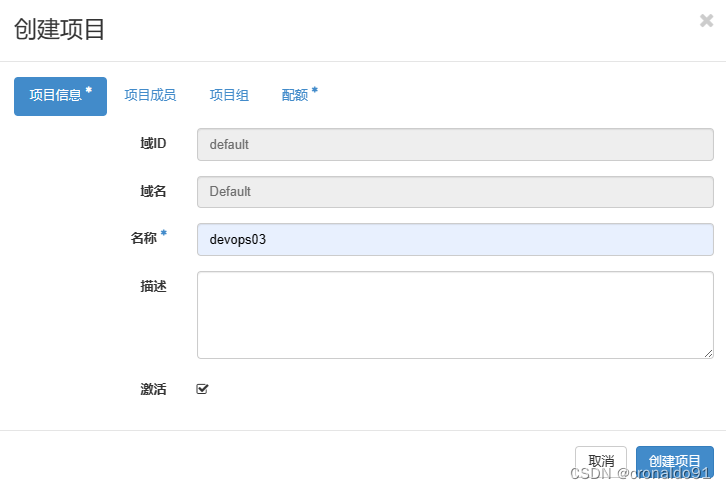Image resolution: width=726 pixels, height=489 pixels.
Task: Click the 域ID label
Action: point(153,144)
